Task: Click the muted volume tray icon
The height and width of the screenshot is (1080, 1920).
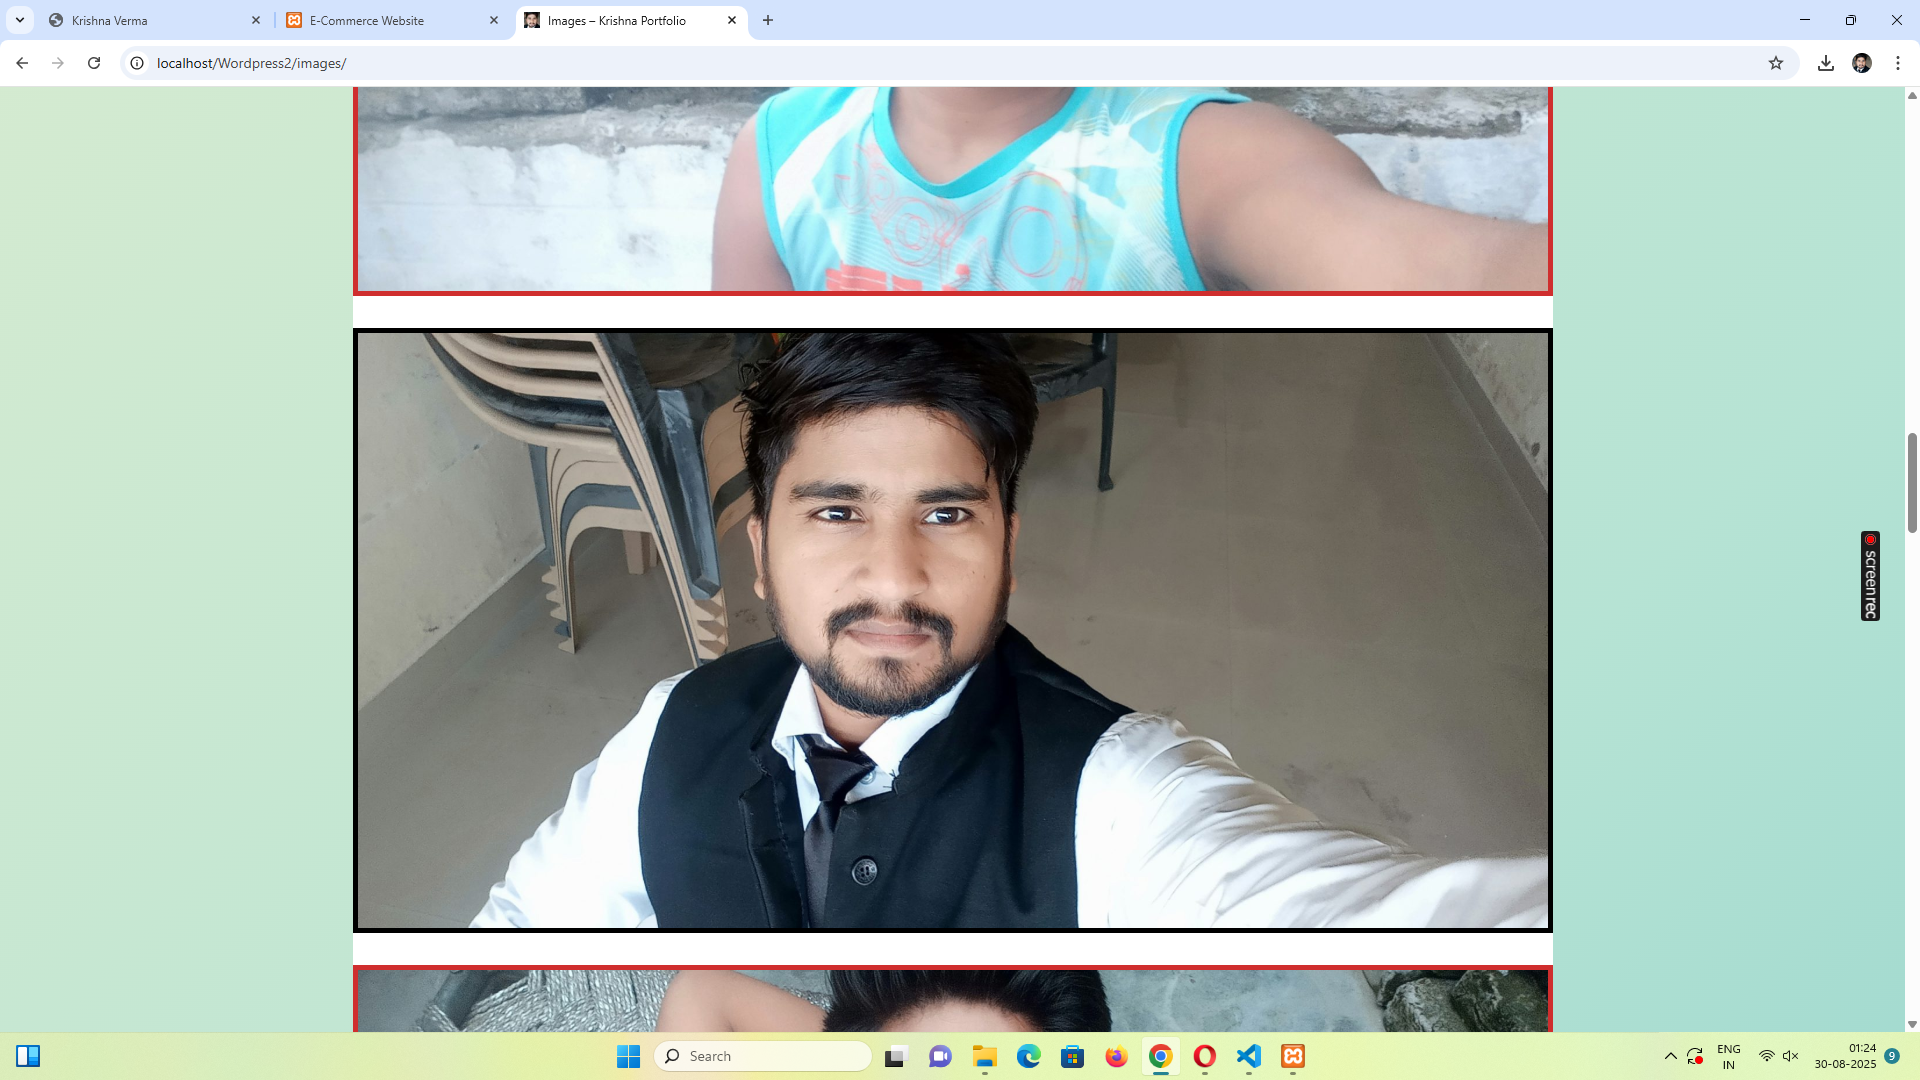Action: tap(1791, 1056)
